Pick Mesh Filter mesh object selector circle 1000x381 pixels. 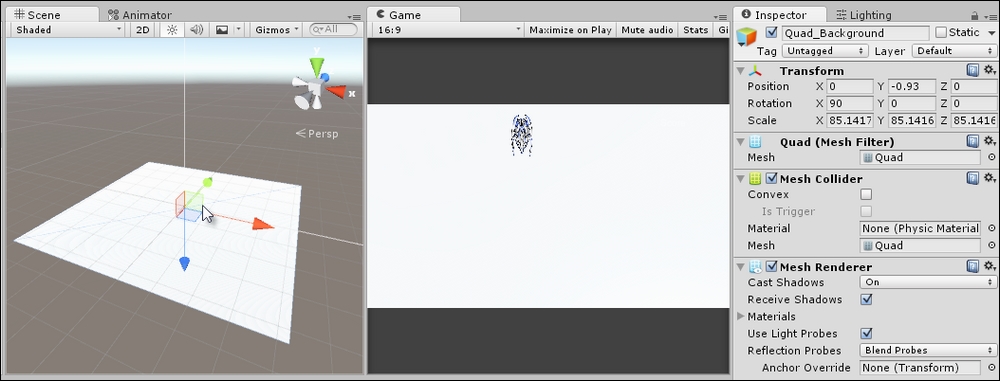tap(992, 158)
